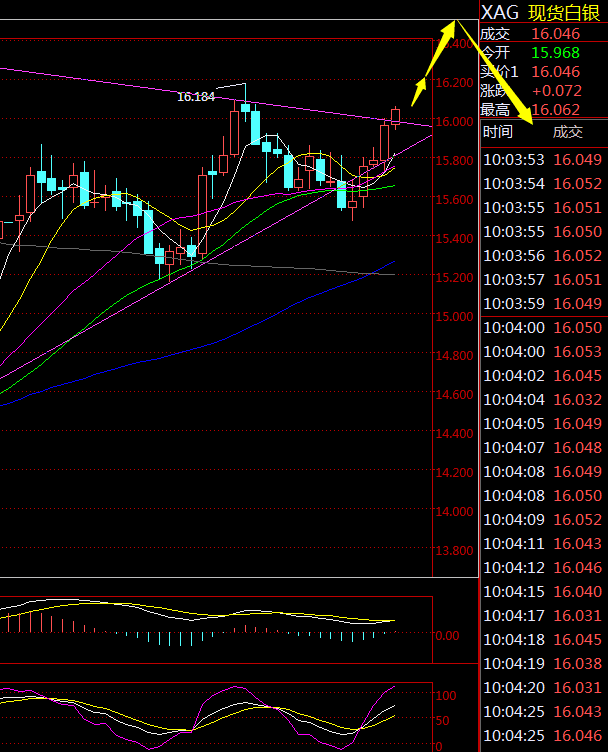Select the tick row timed 10:03:56
The image size is (608, 752).
click(x=542, y=256)
